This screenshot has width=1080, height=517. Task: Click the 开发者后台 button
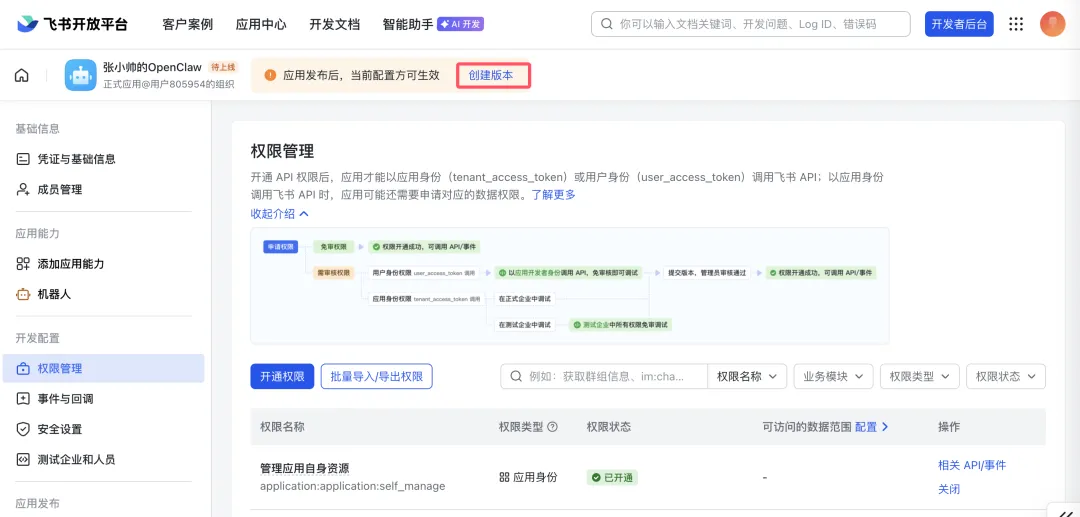959,24
